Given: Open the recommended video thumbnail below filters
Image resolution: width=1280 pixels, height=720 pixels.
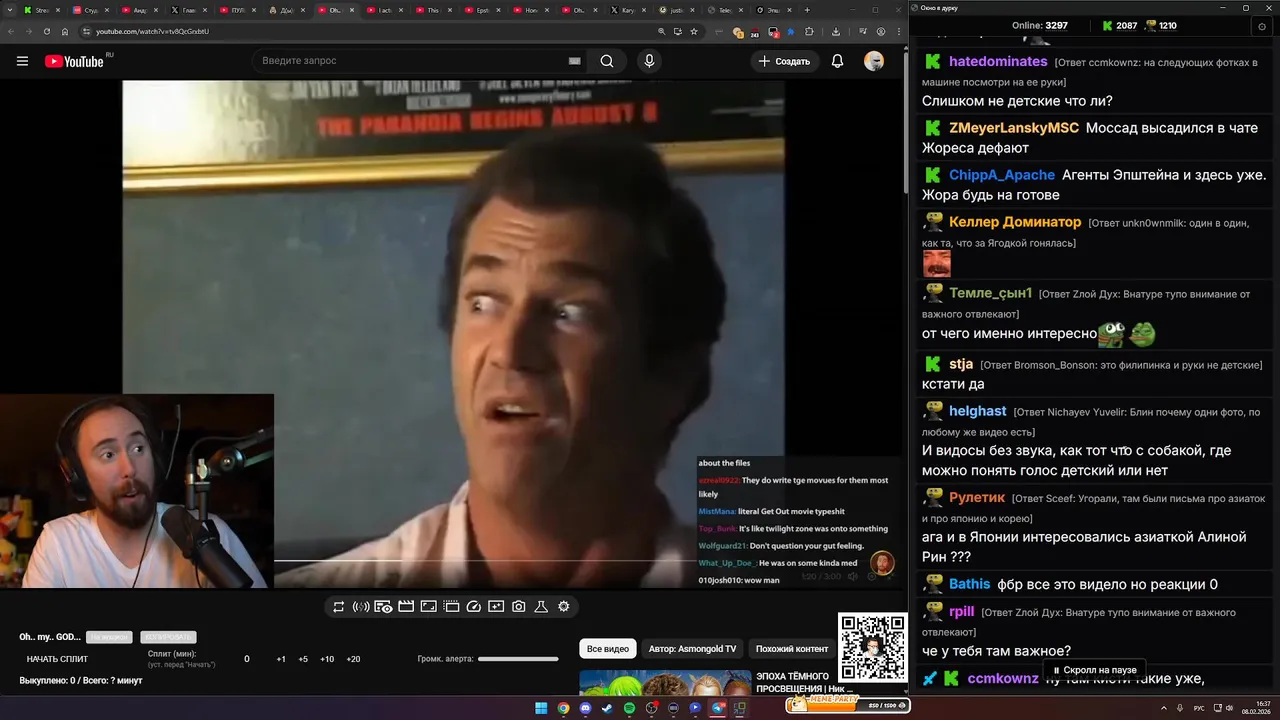Looking at the screenshot, I should 665,683.
